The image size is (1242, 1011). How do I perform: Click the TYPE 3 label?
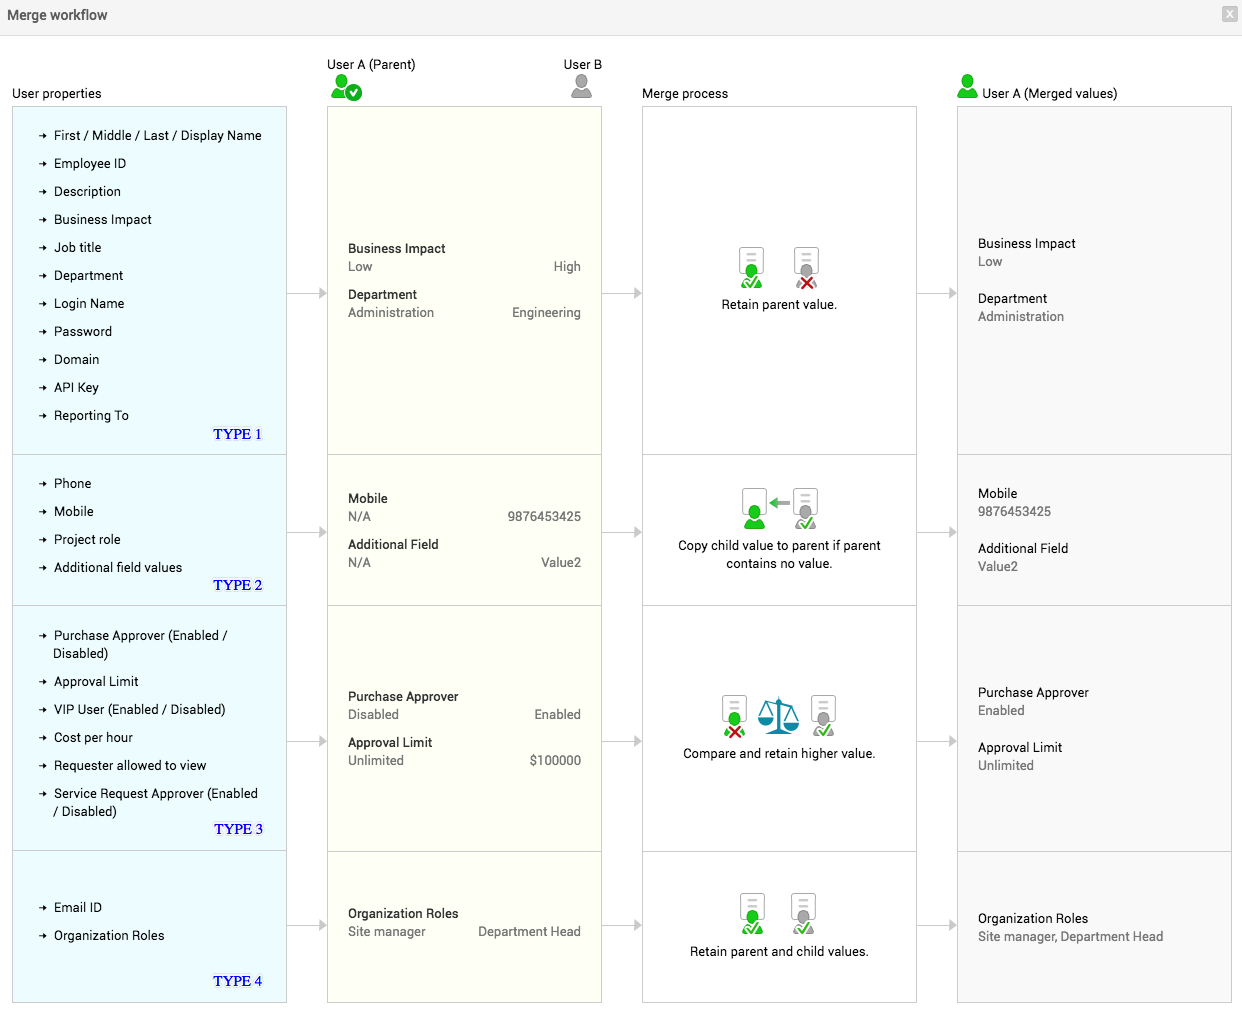point(238,829)
